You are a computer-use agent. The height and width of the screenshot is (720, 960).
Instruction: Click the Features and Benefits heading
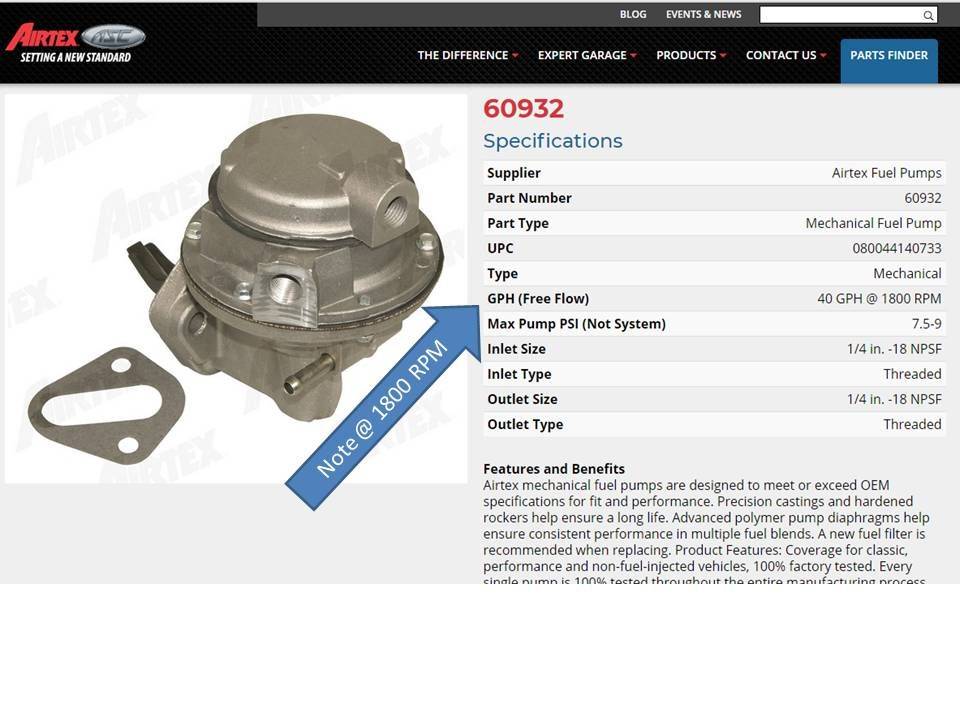point(553,469)
